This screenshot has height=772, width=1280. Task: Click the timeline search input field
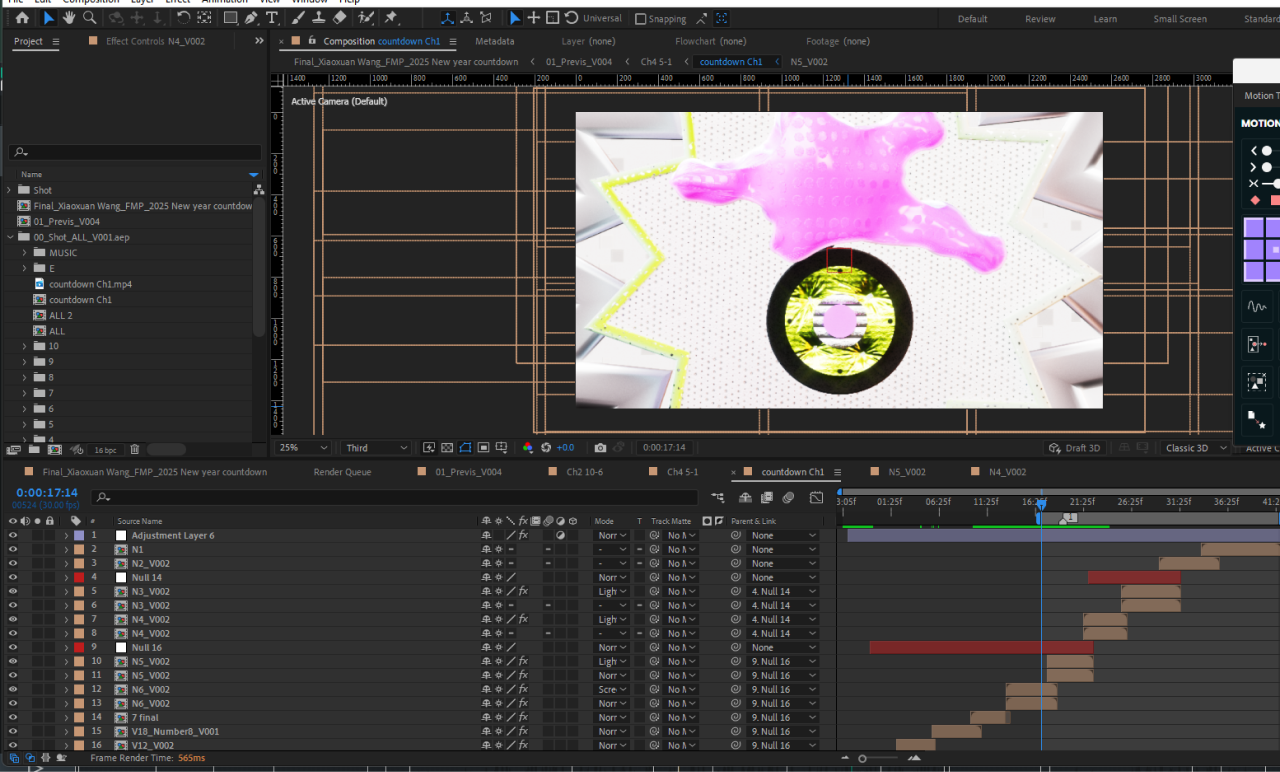click(x=400, y=497)
